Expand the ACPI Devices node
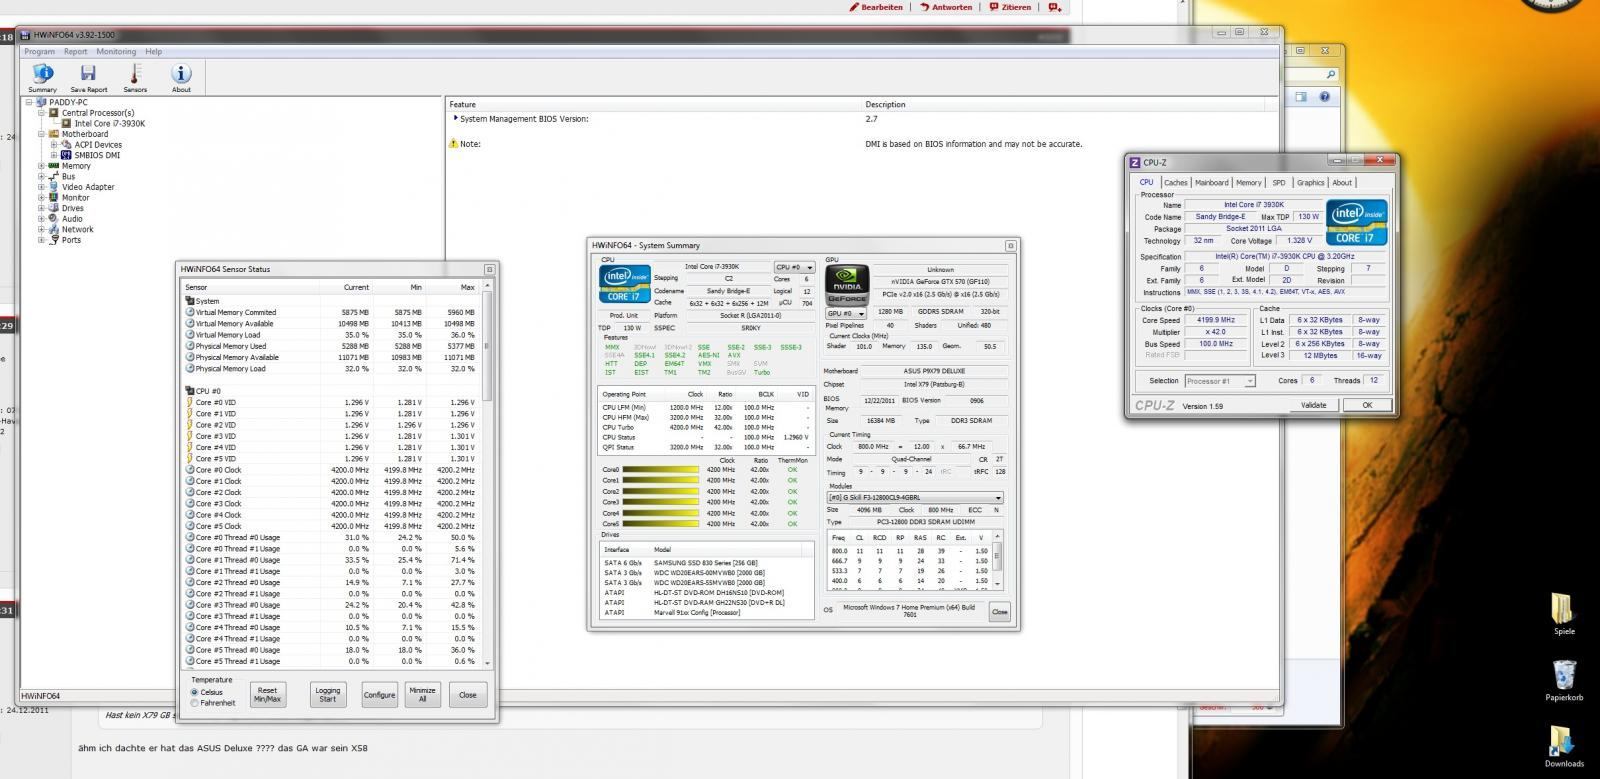 (x=55, y=145)
